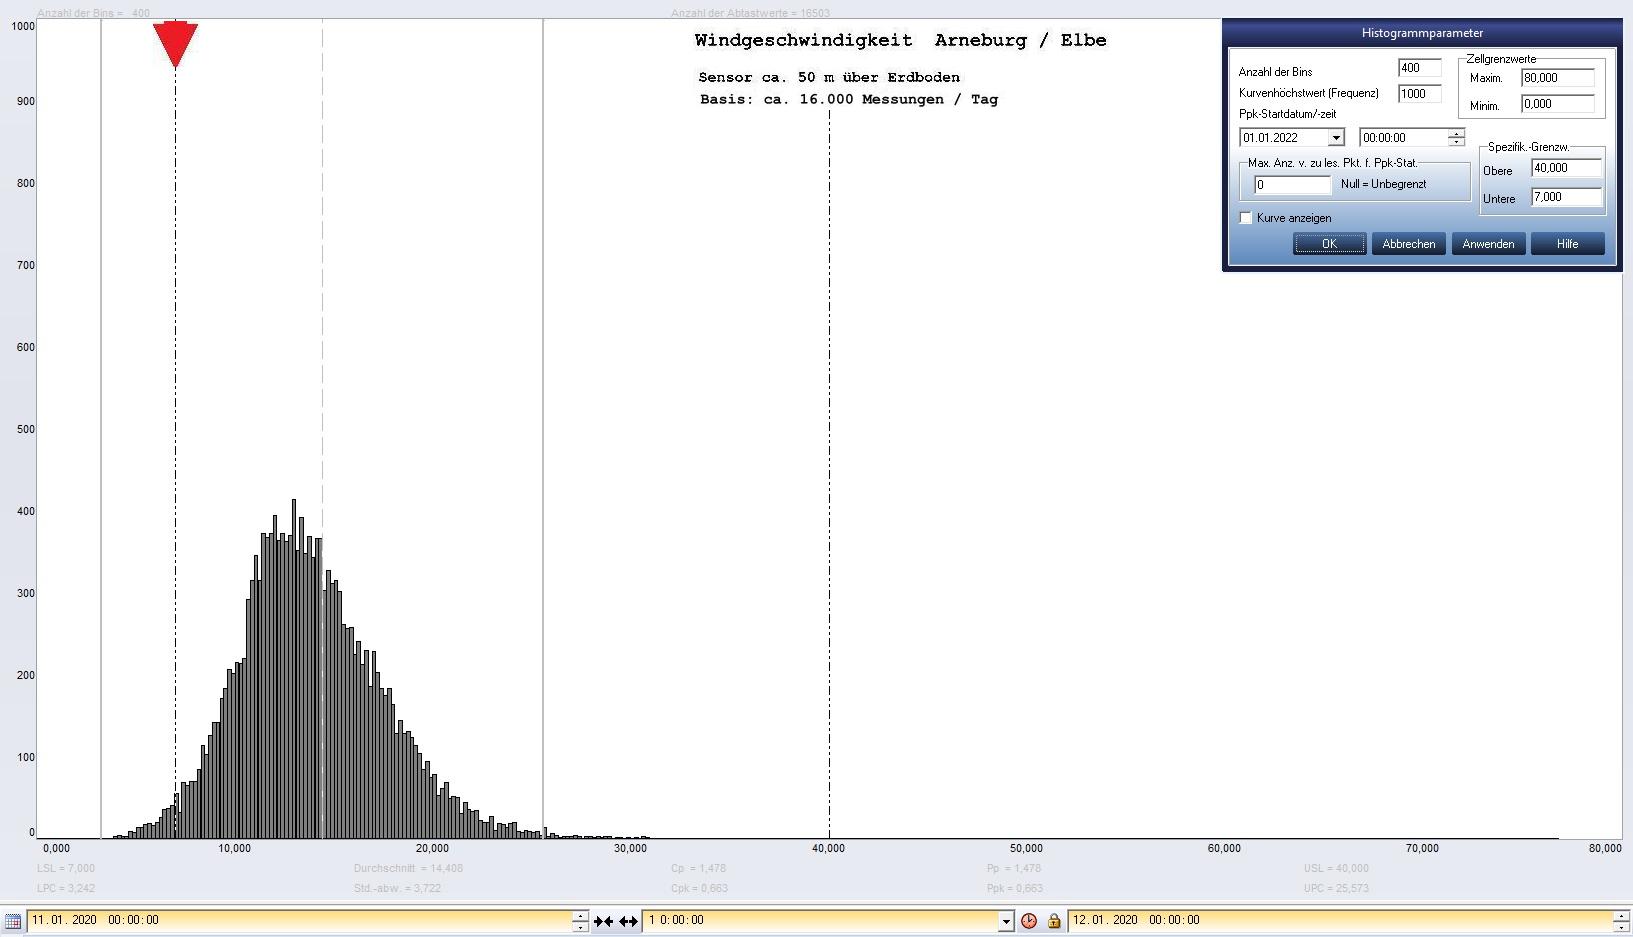Enable the Kurve anzeigen checkbox

tap(1246, 218)
